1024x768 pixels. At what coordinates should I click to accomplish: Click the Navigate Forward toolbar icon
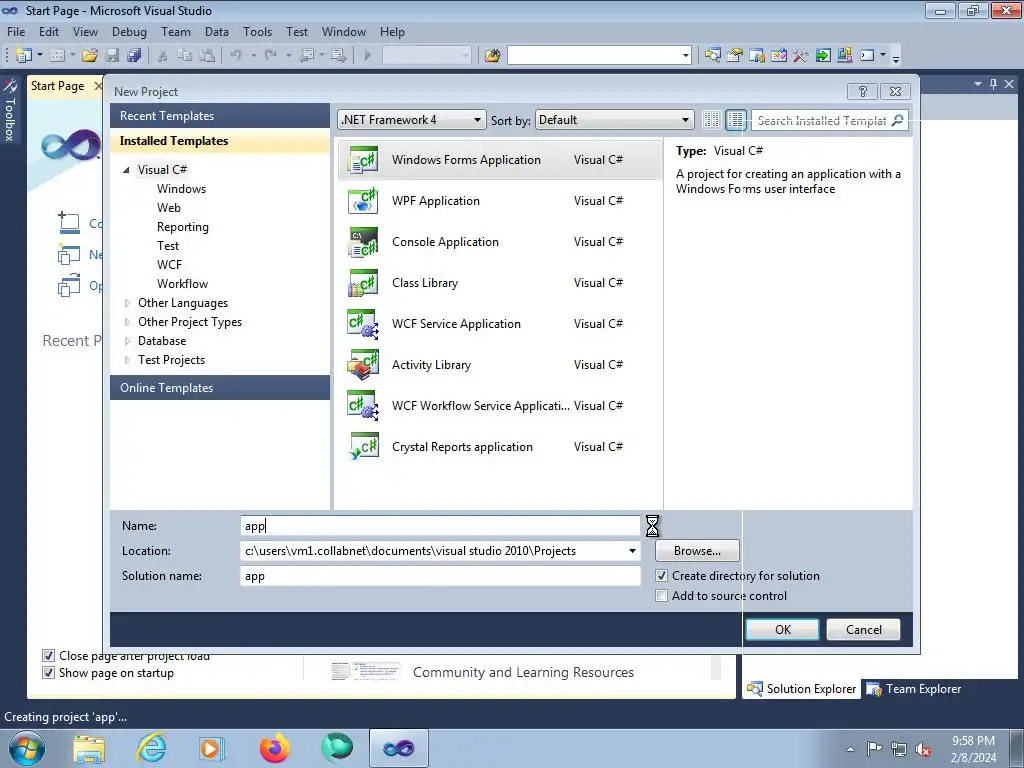coord(338,56)
